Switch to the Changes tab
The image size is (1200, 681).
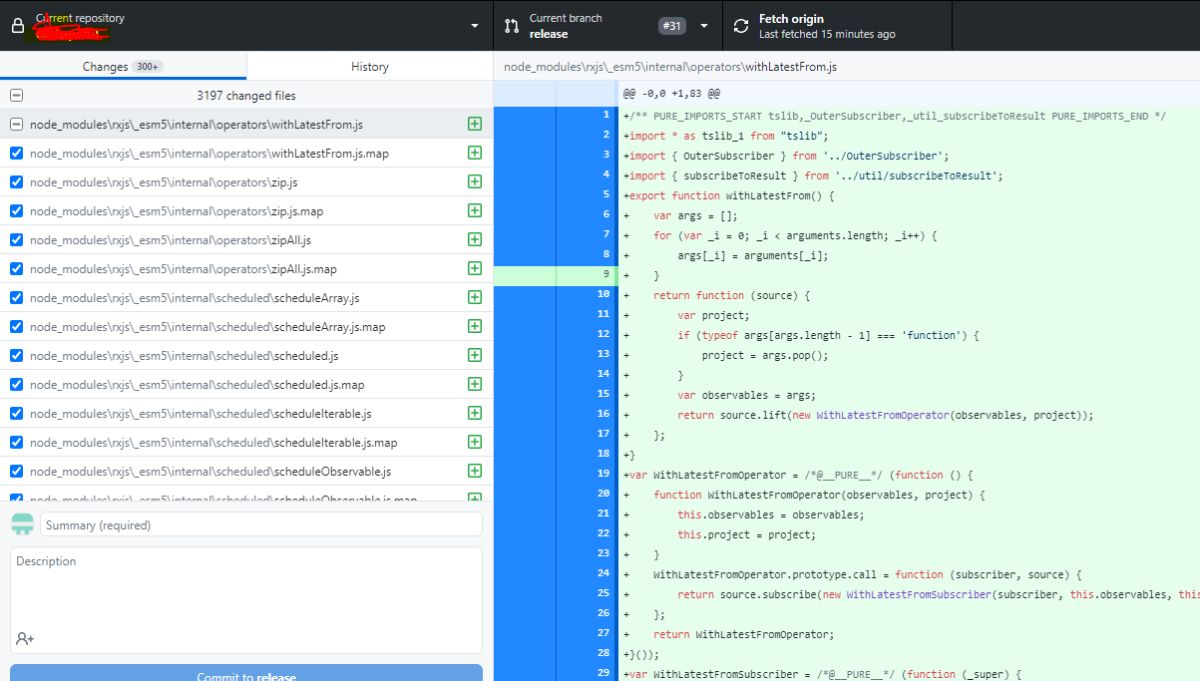pos(123,66)
